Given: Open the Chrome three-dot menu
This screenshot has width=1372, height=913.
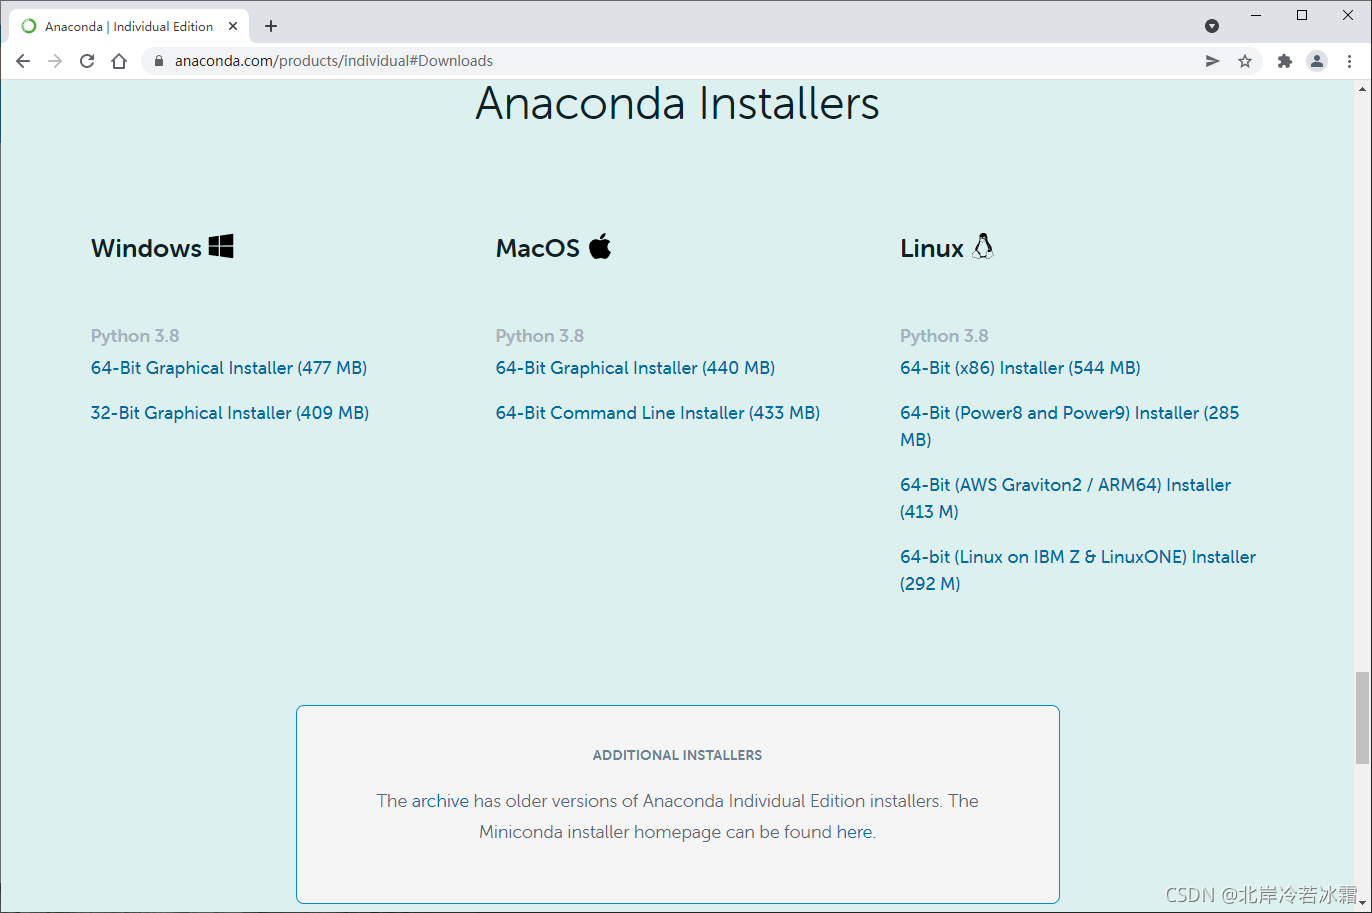Looking at the screenshot, I should pyautogui.click(x=1349, y=61).
